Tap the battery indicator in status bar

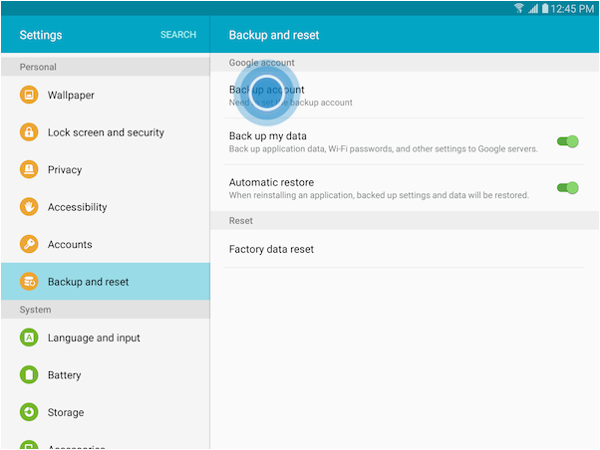[545, 8]
